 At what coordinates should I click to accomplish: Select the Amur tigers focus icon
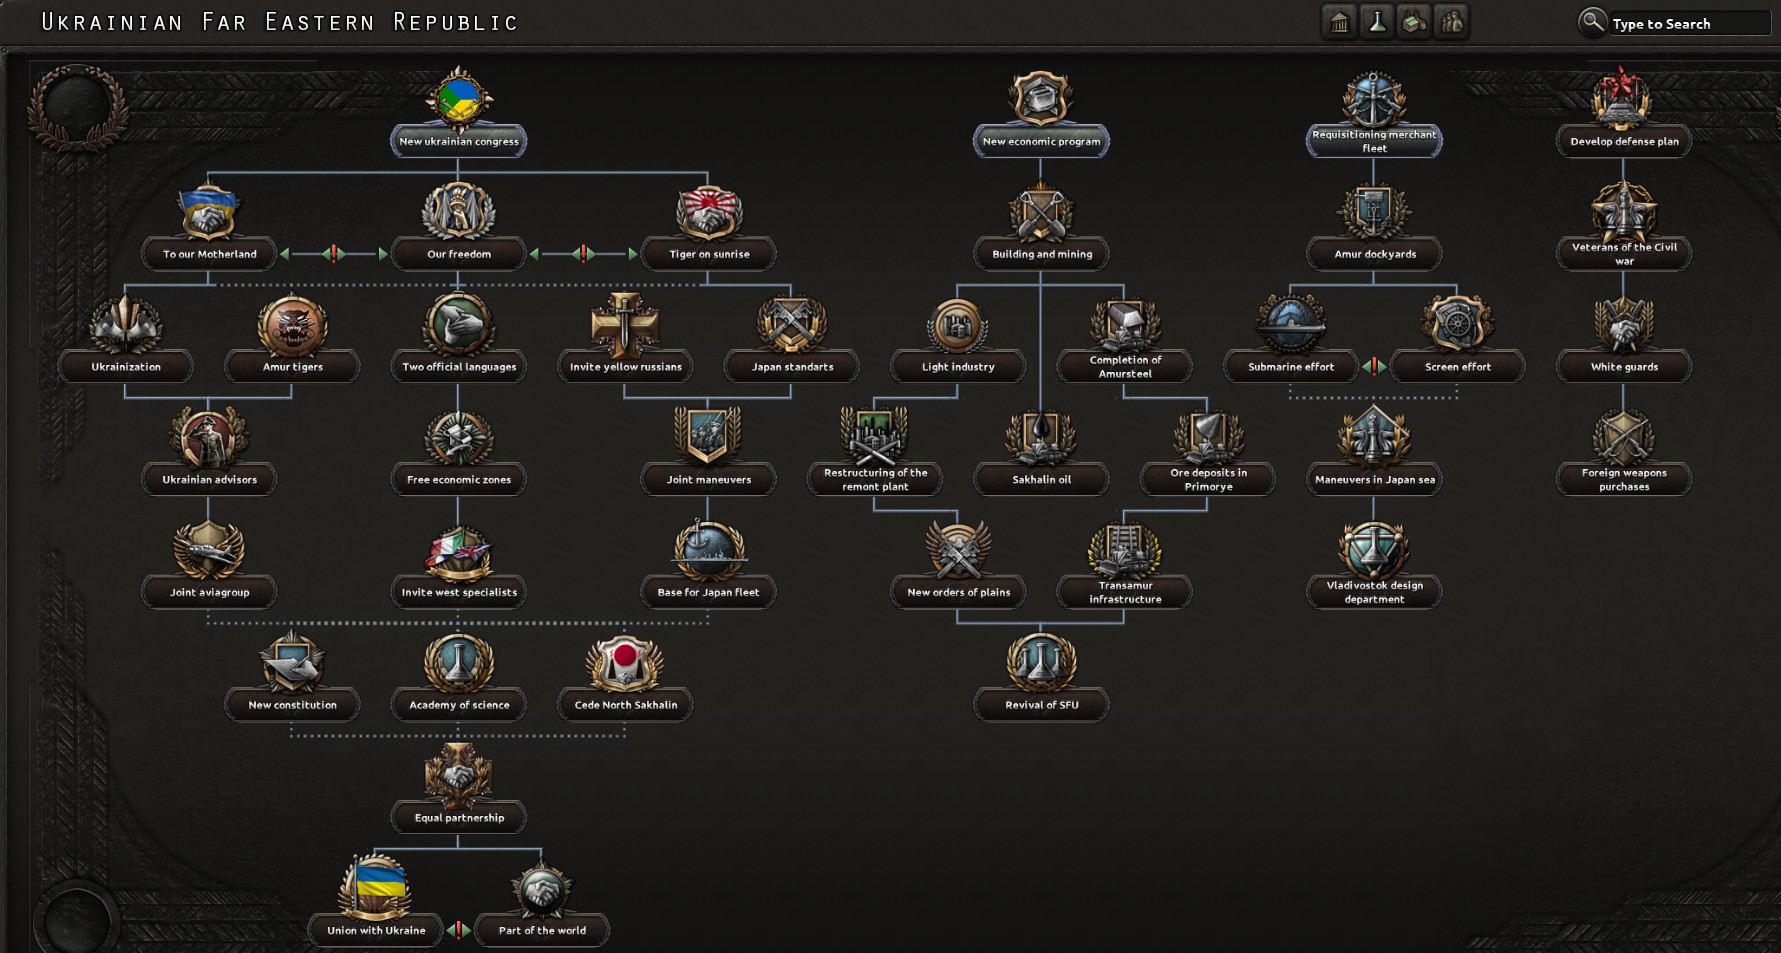coord(292,325)
